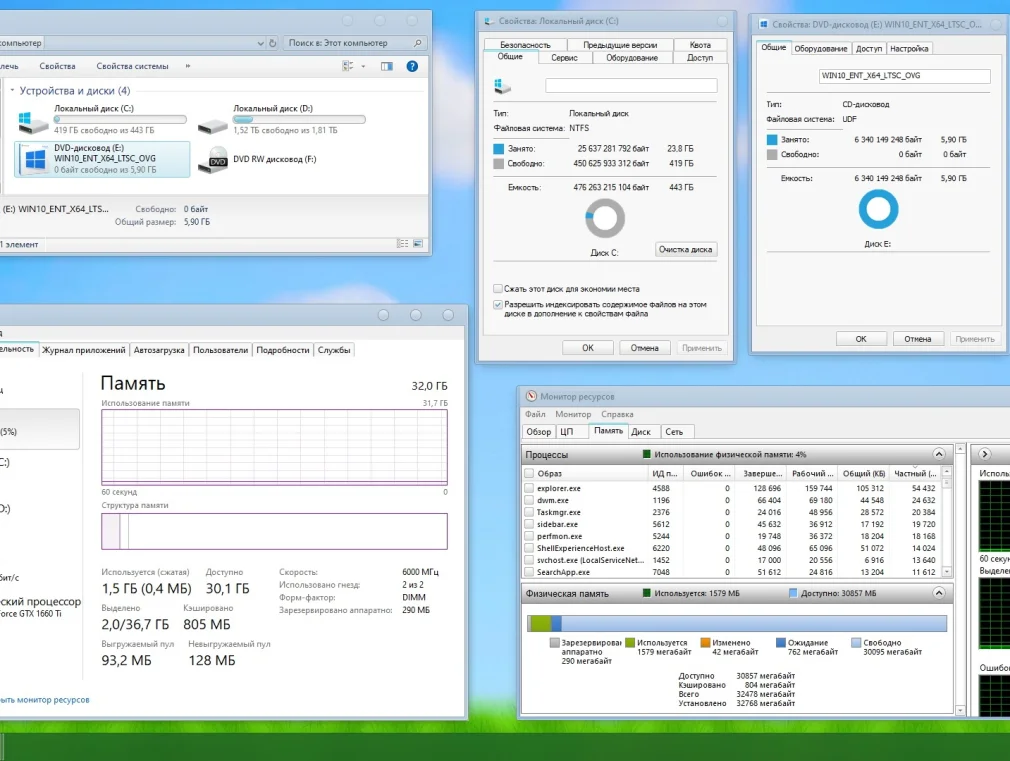Click the search magnifier icon in Explorer
The width and height of the screenshot is (1010, 761).
418,43
